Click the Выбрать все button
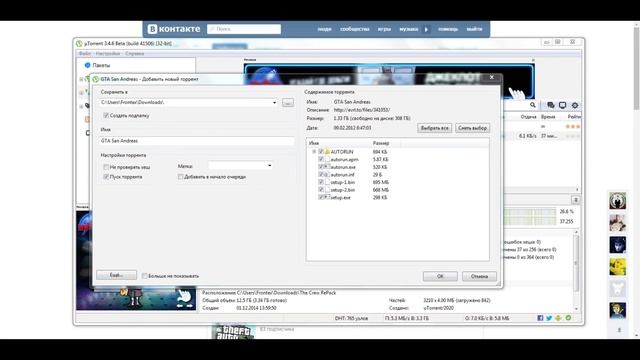Image resolution: width=640 pixels, height=360 pixels. [x=434, y=128]
